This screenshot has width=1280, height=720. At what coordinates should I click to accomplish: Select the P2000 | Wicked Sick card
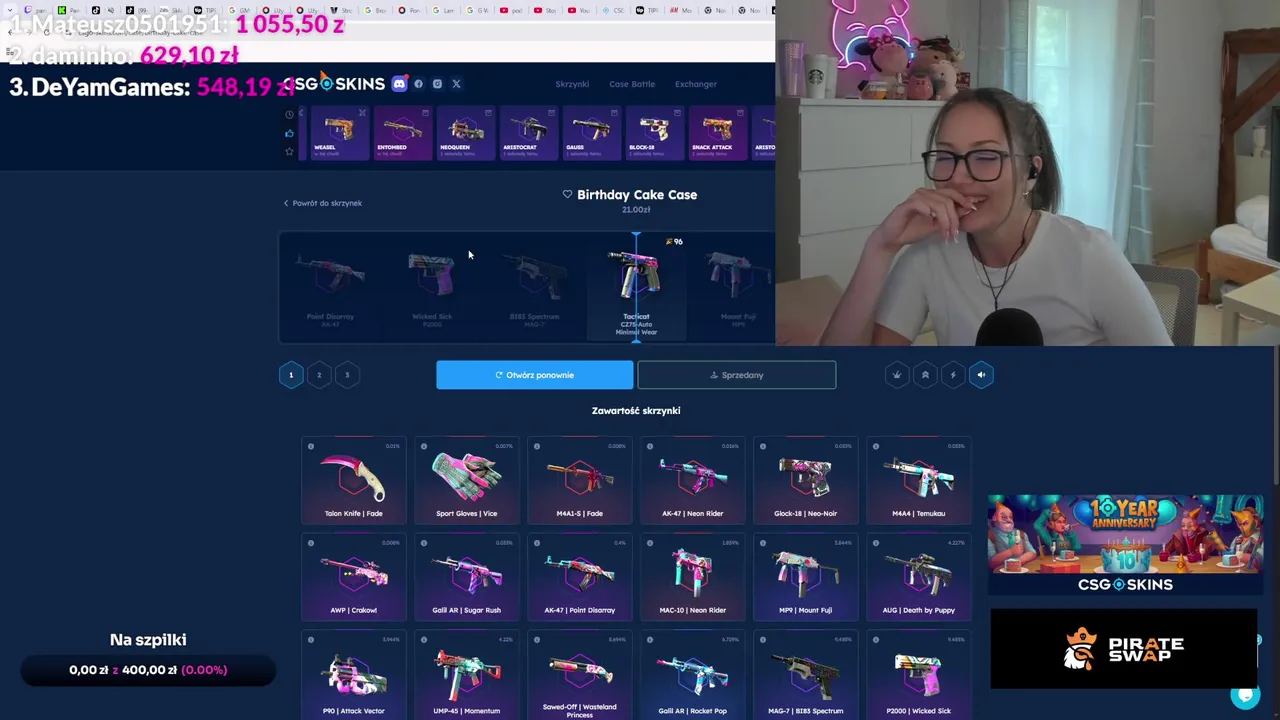point(918,675)
